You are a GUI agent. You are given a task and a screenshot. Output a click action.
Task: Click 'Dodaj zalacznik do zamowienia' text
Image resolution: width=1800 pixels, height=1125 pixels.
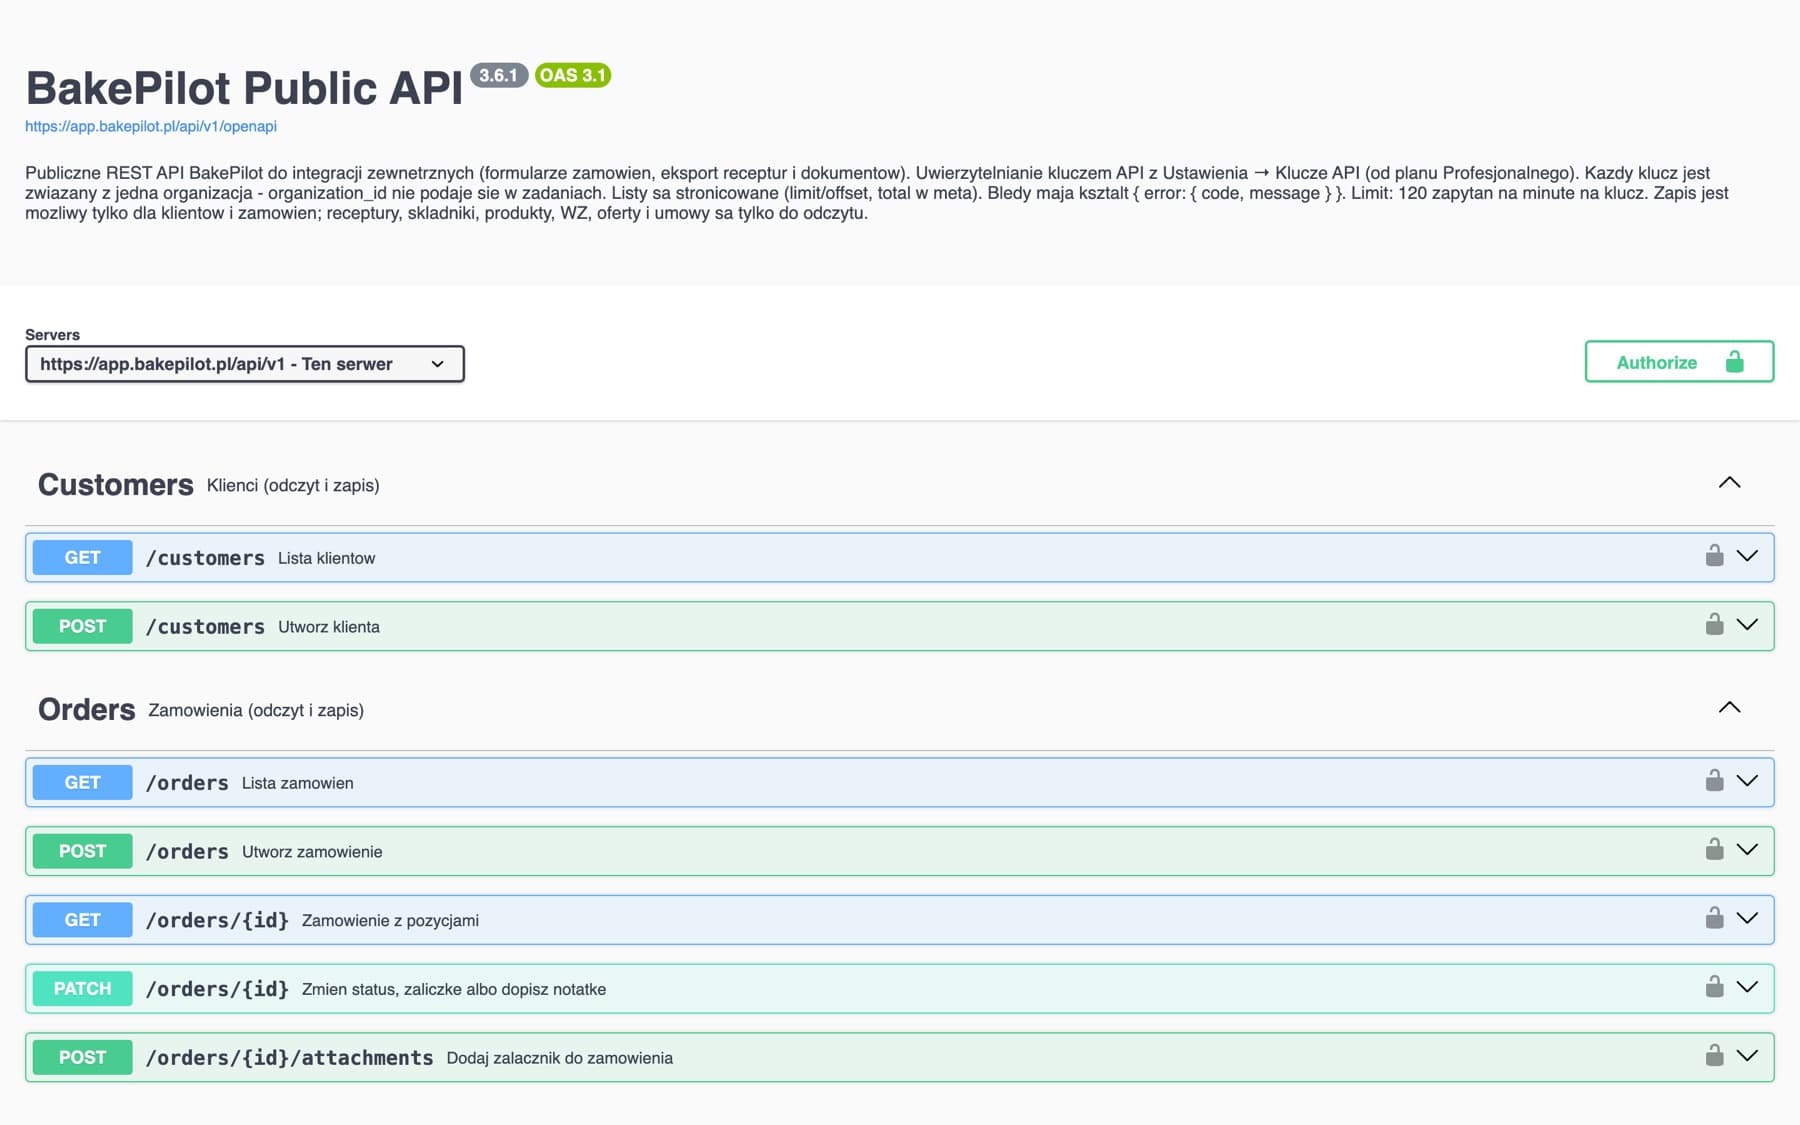[560, 1058]
